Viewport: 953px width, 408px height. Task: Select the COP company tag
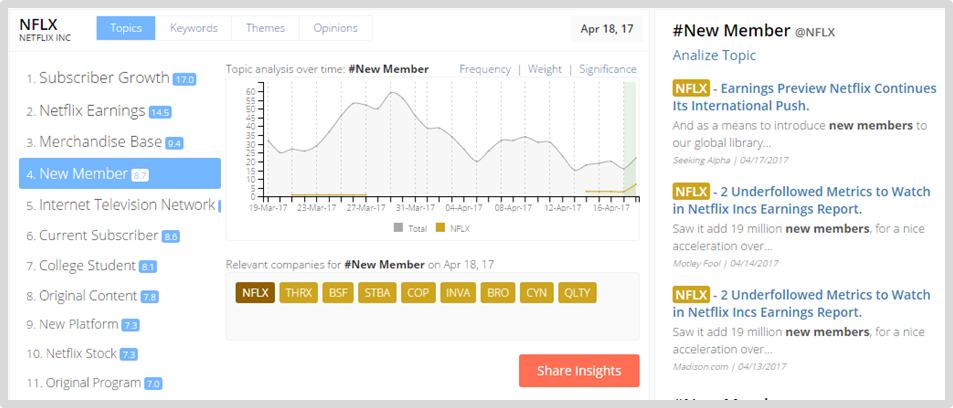point(418,292)
